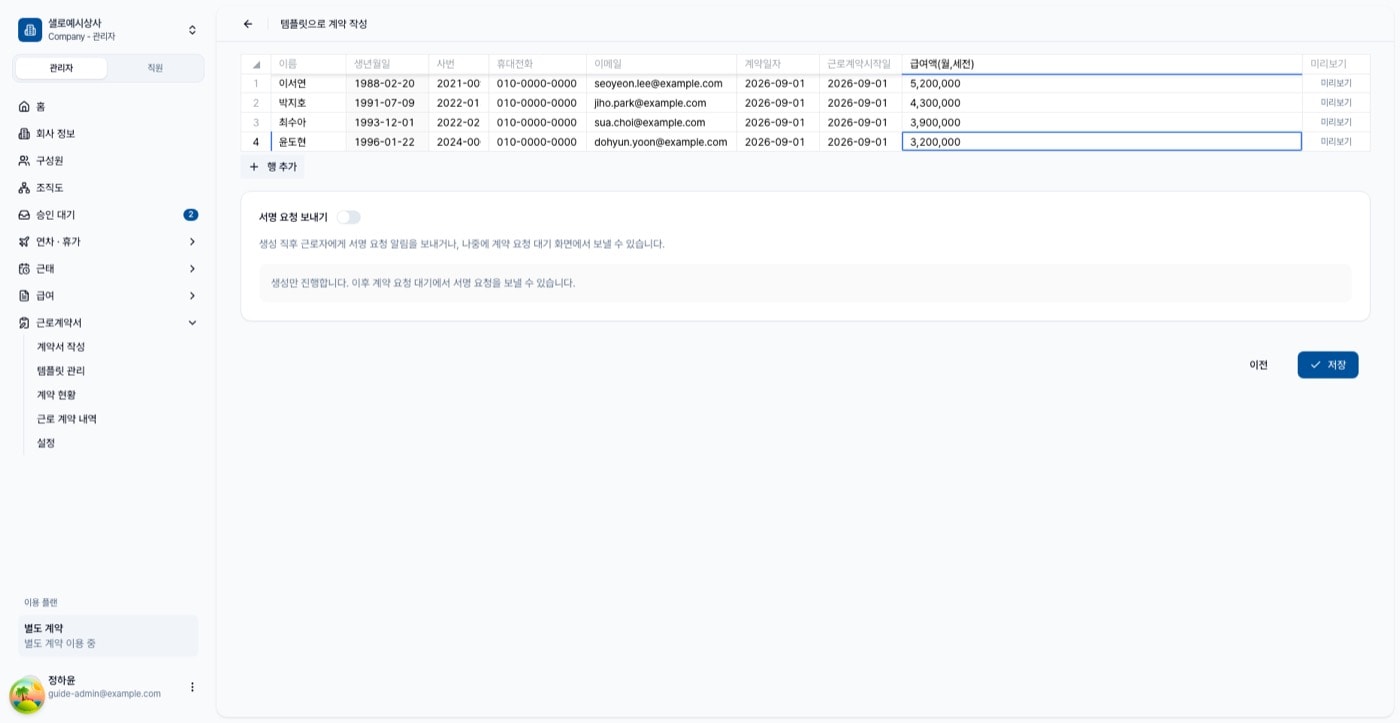Click the 승인 대기 inbox icon

pyautogui.click(x=25, y=214)
